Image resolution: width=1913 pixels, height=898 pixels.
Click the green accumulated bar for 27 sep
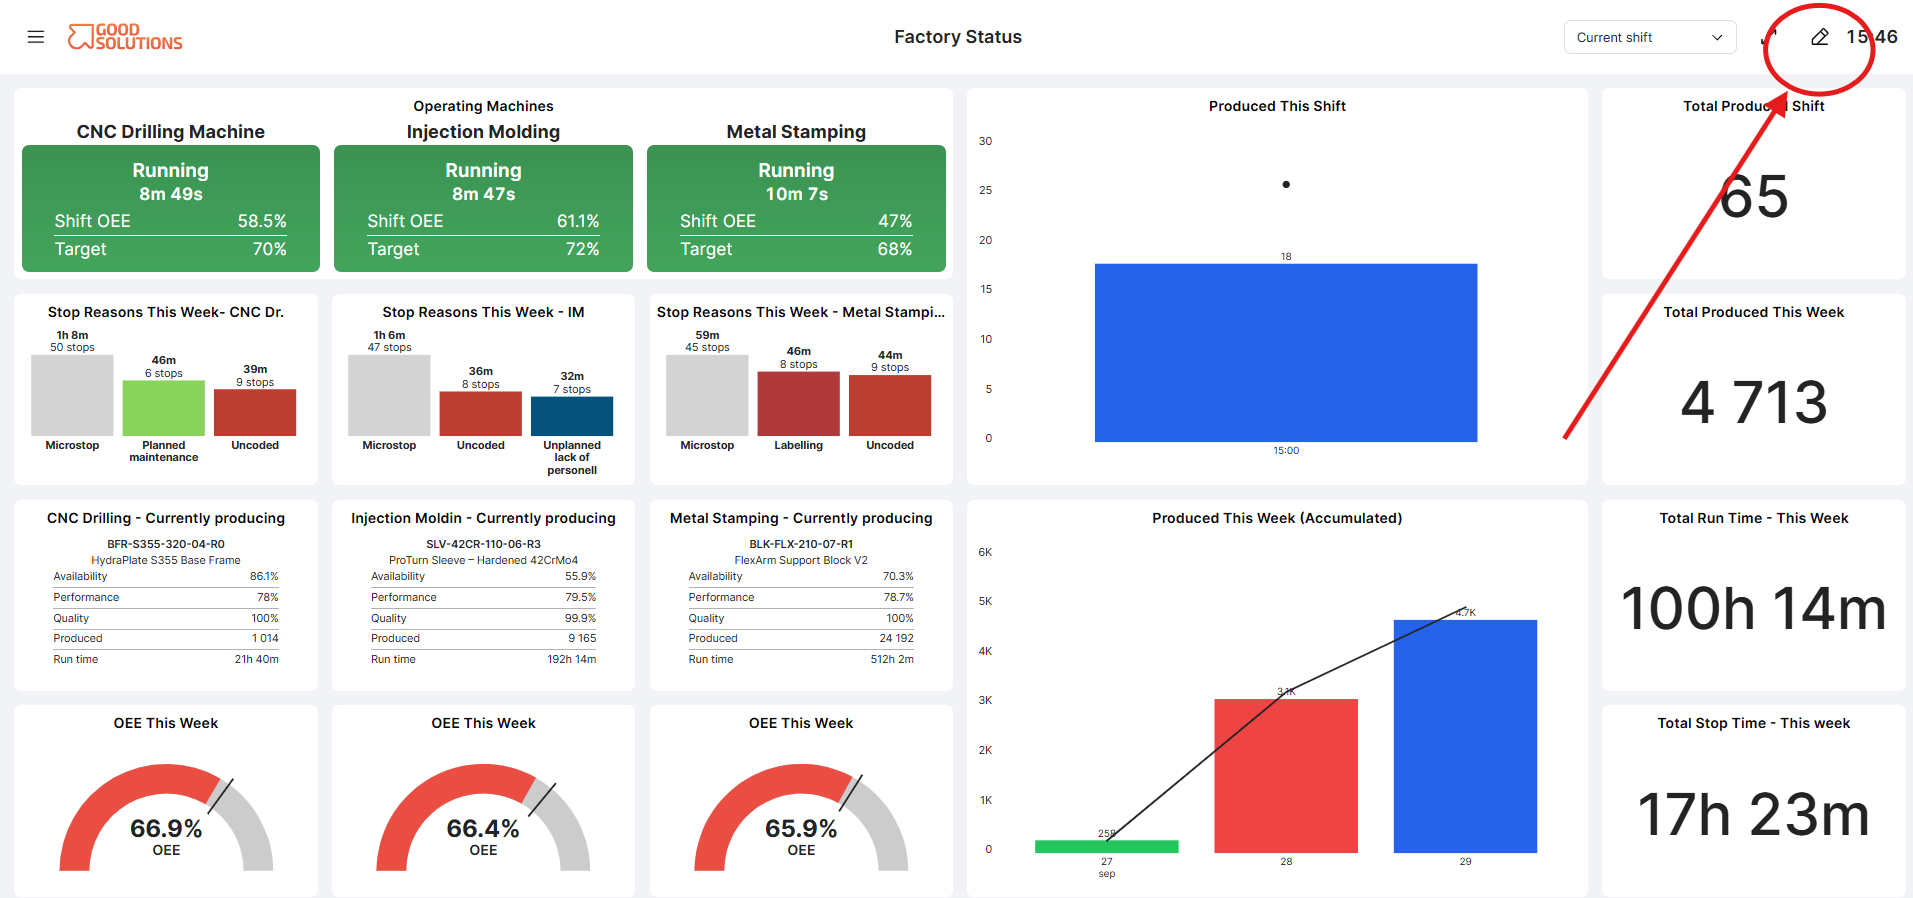1107,847
